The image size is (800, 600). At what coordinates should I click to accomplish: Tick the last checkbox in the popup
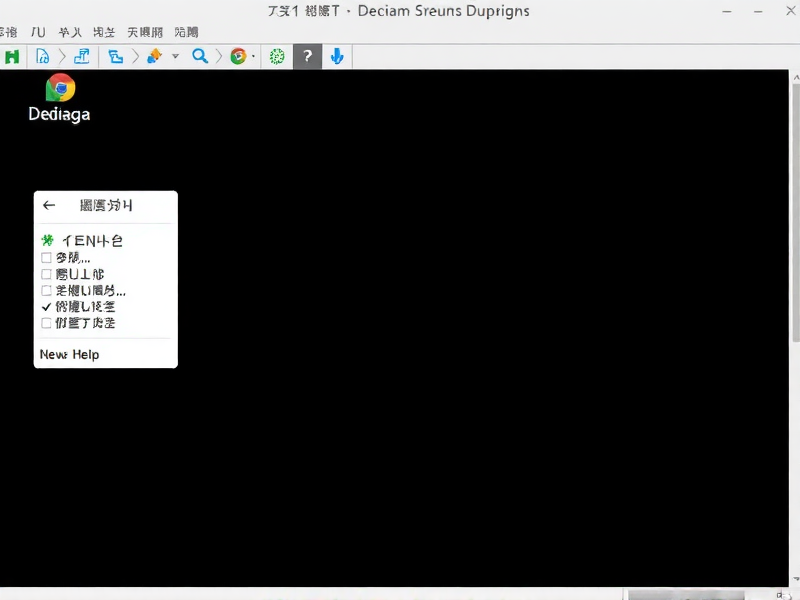click(46, 323)
